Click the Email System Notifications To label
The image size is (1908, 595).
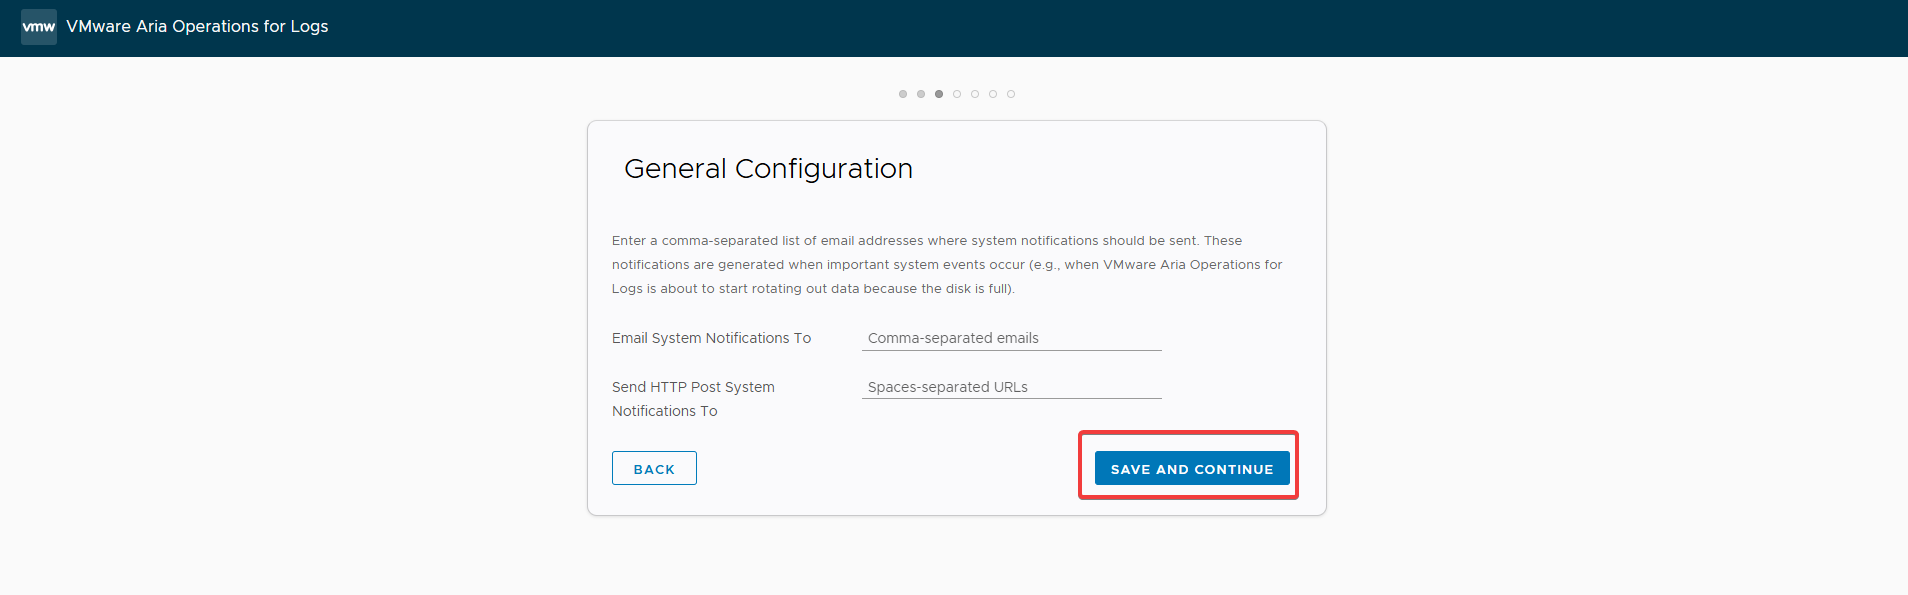tap(711, 338)
